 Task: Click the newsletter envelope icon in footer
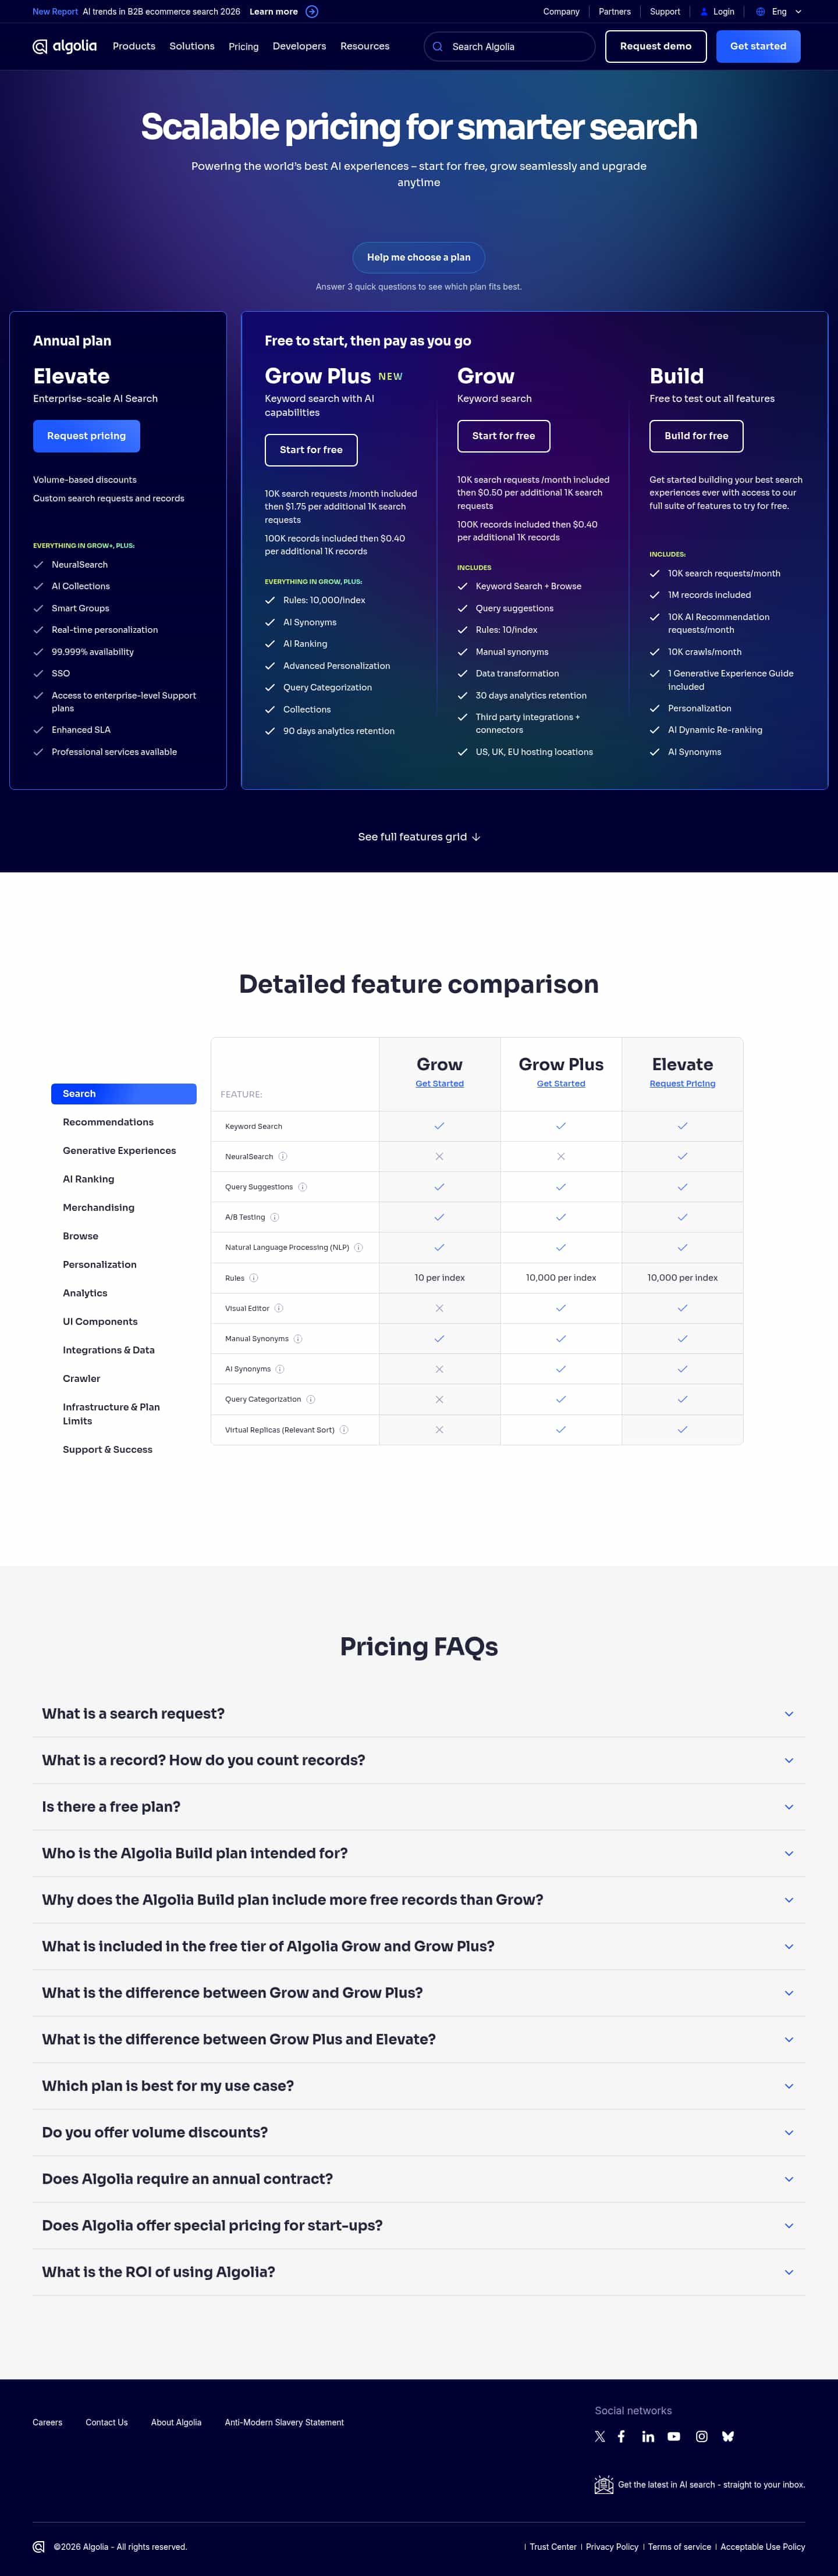(604, 2485)
